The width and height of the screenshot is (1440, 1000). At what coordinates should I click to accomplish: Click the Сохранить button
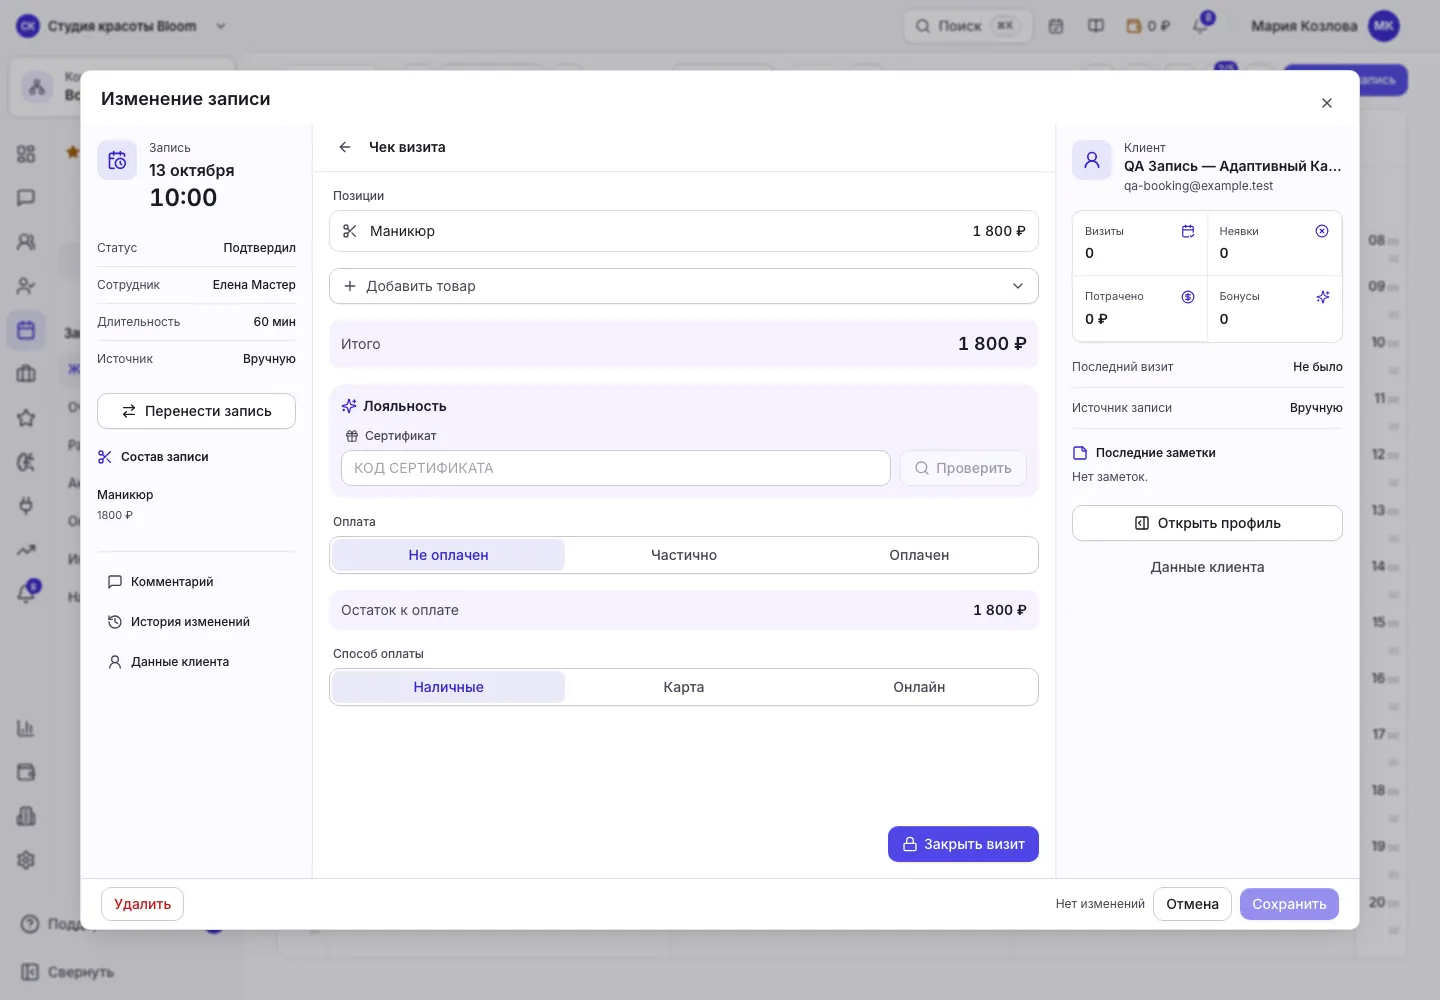[x=1289, y=904]
